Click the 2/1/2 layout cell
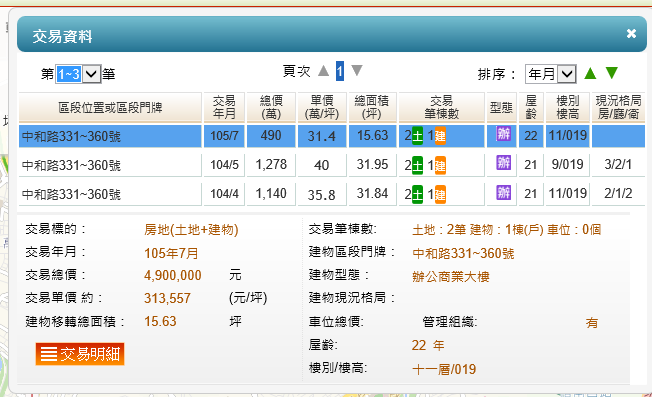 [618, 194]
